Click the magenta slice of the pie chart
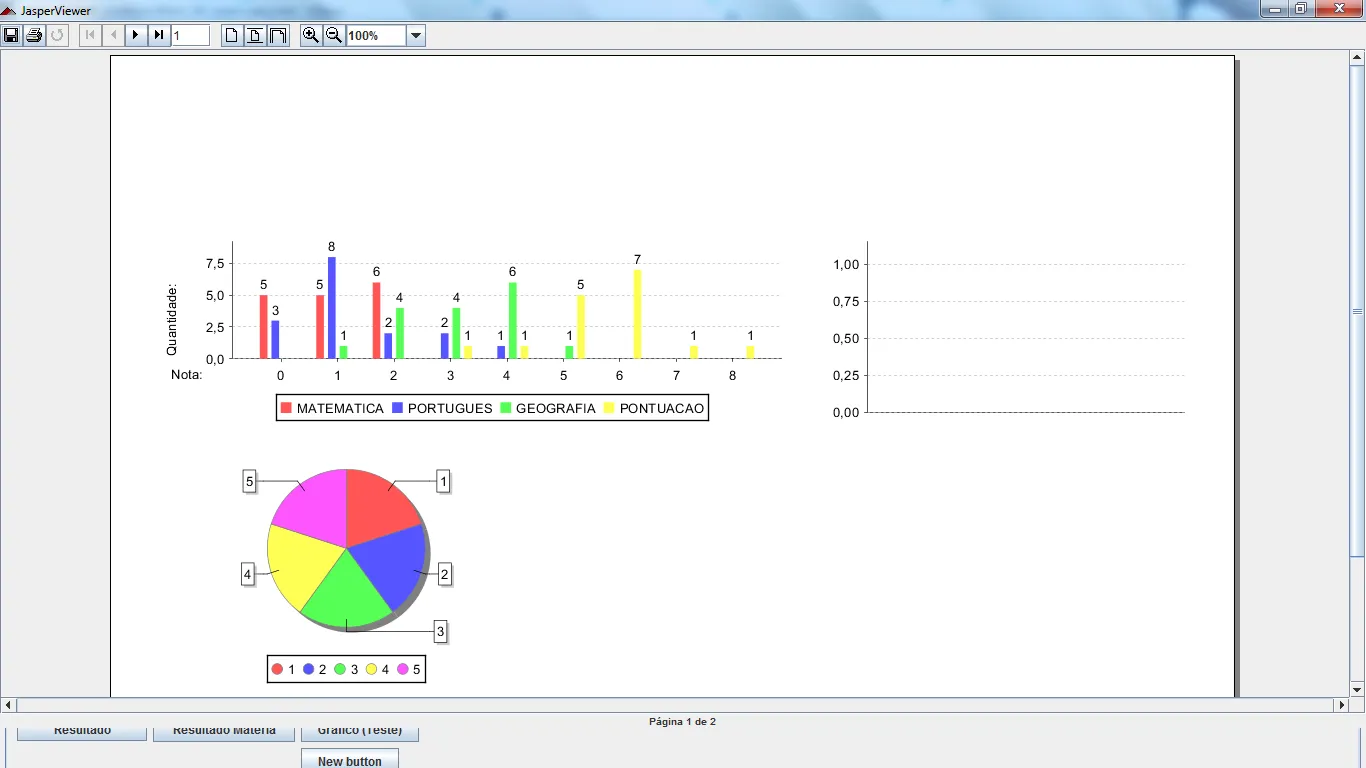 (x=315, y=508)
